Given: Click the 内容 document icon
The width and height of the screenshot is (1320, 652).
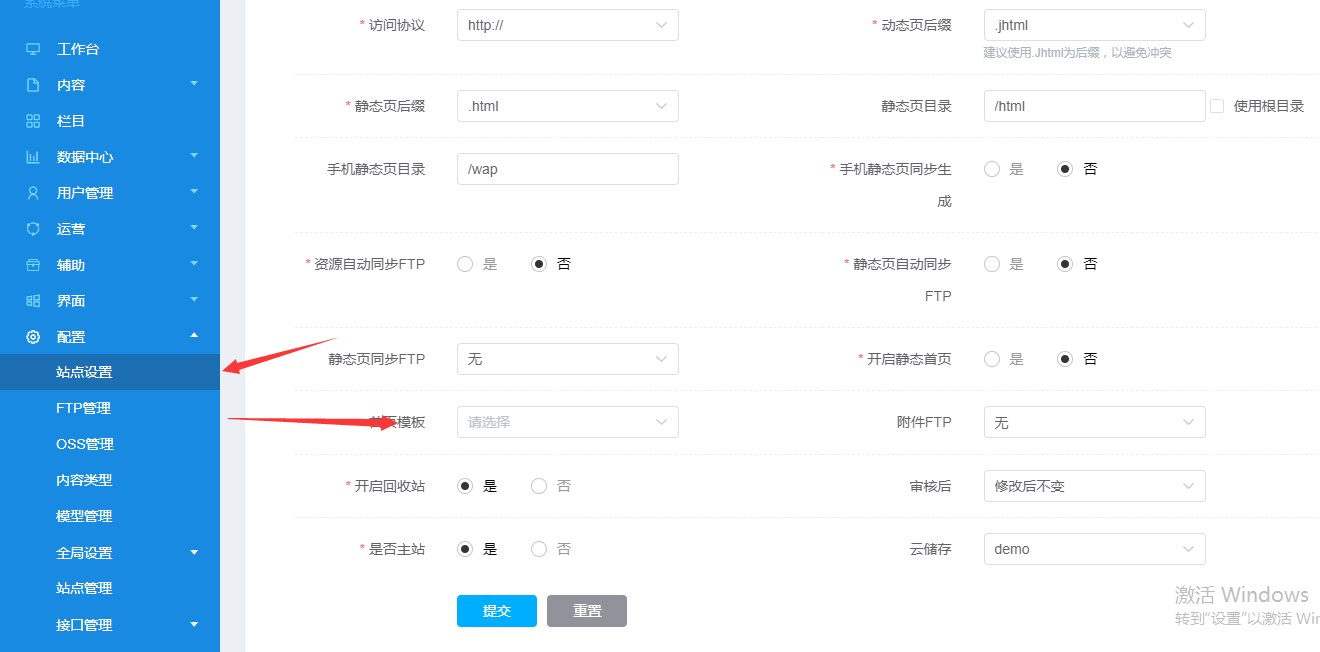Looking at the screenshot, I should pyautogui.click(x=33, y=85).
